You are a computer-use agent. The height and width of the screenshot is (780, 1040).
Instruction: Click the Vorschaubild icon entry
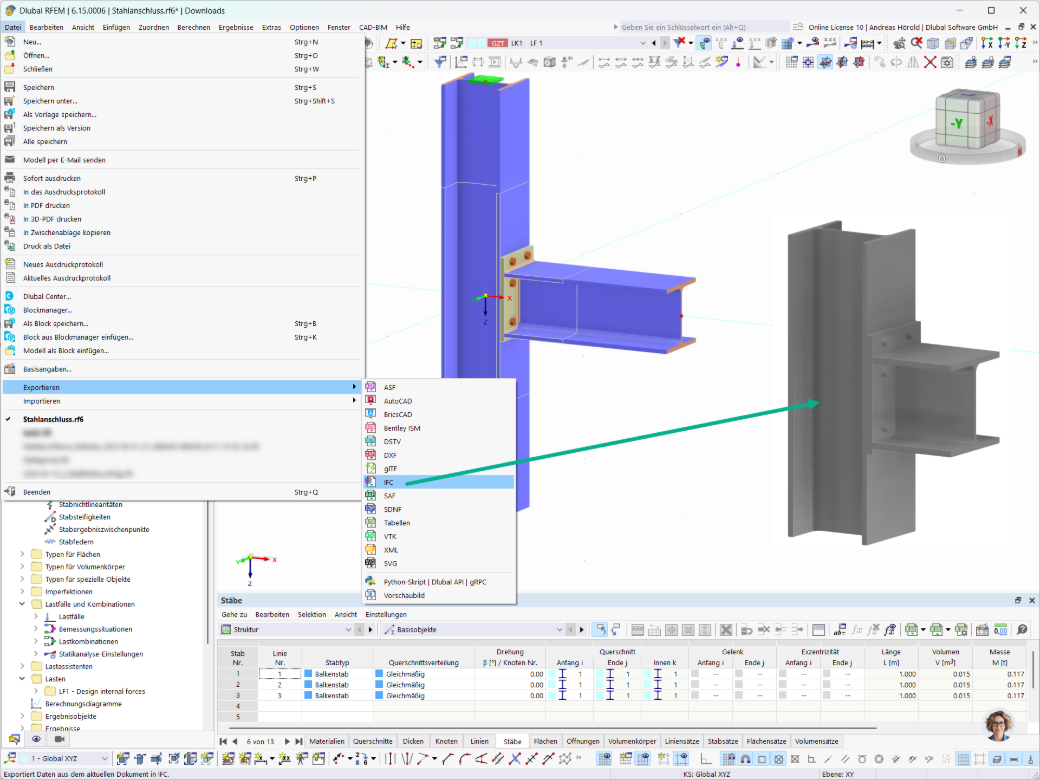click(x=371, y=595)
